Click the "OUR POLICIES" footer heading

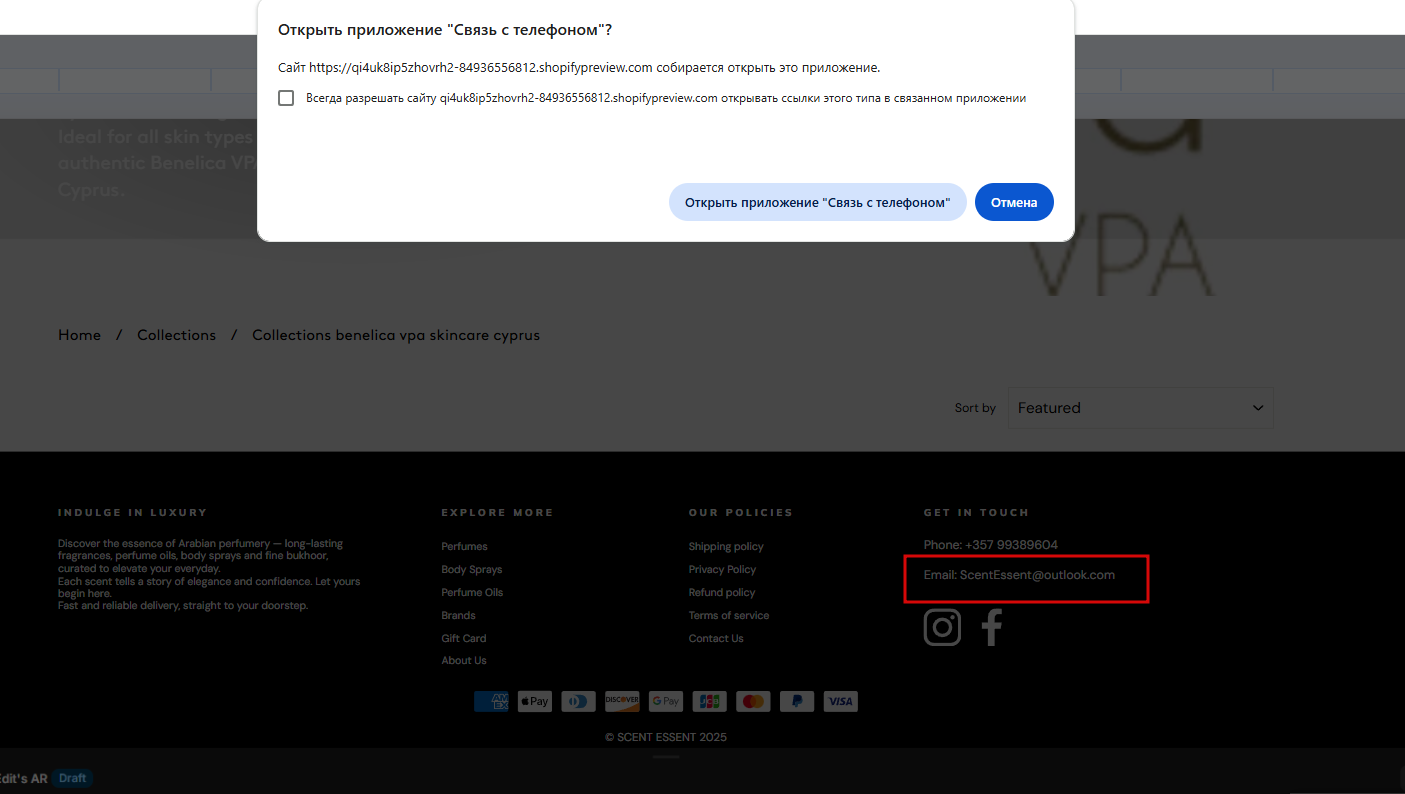tap(740, 512)
